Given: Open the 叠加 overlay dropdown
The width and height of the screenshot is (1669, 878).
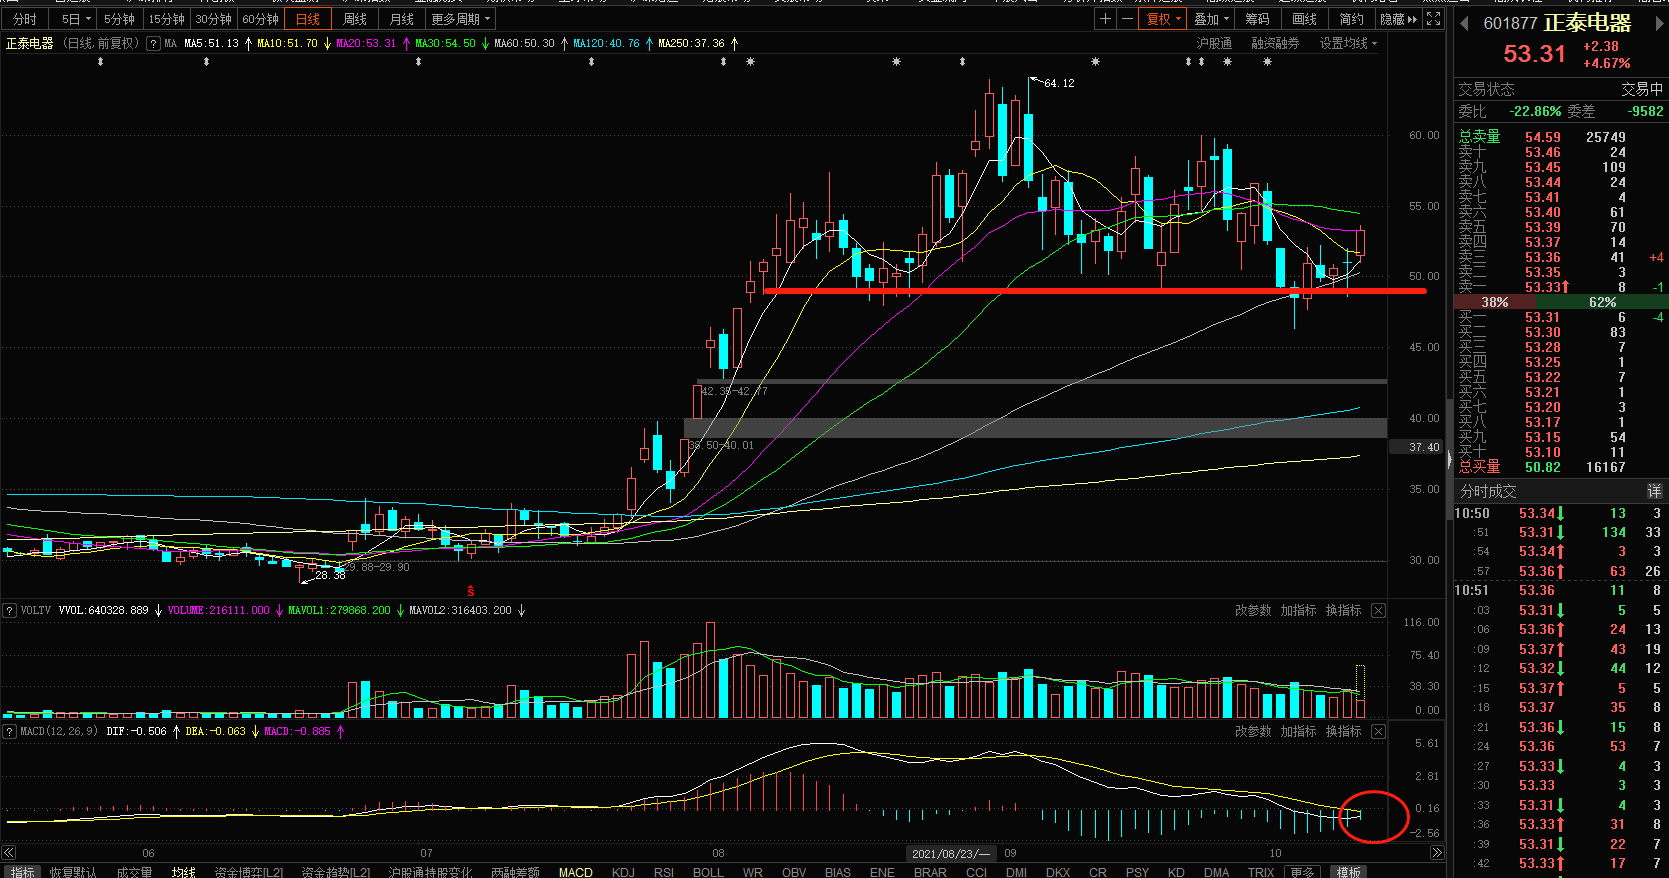Looking at the screenshot, I should (1211, 19).
